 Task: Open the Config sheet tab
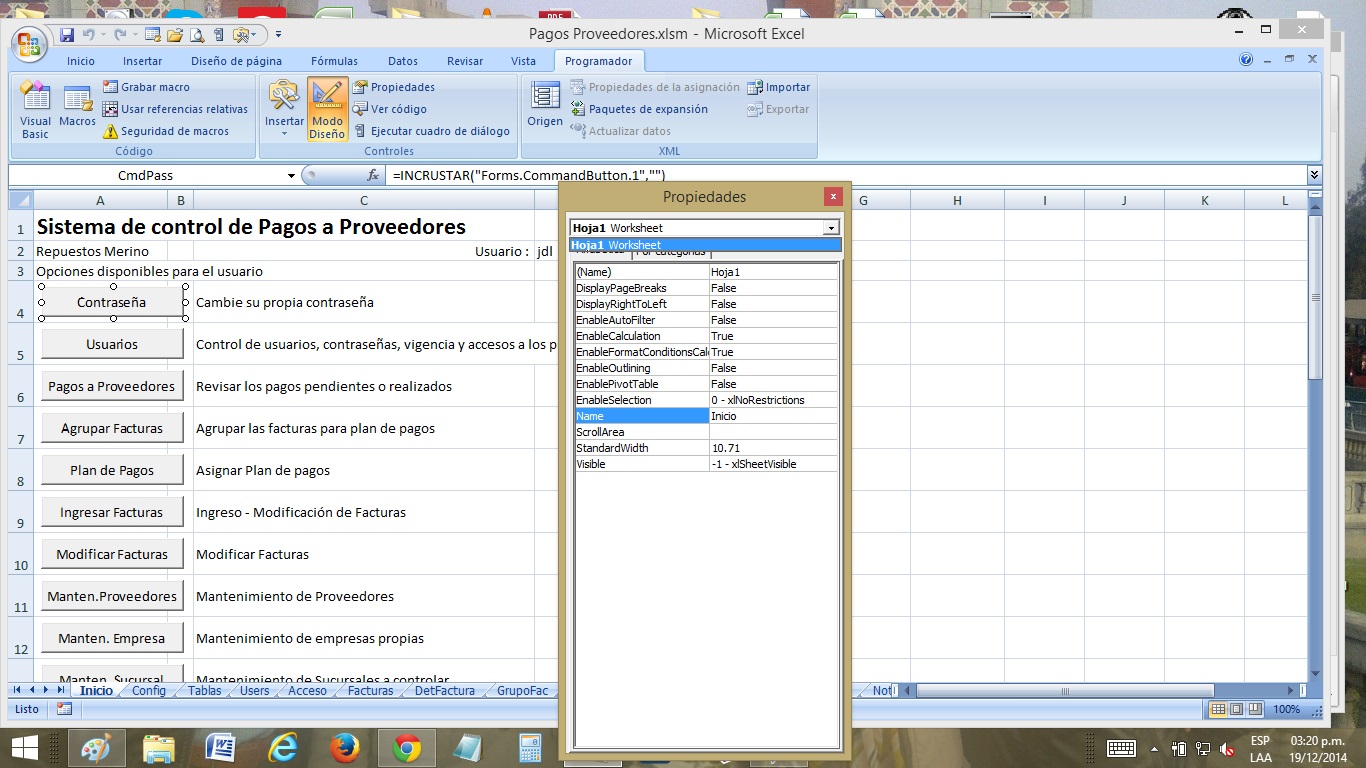(x=149, y=691)
